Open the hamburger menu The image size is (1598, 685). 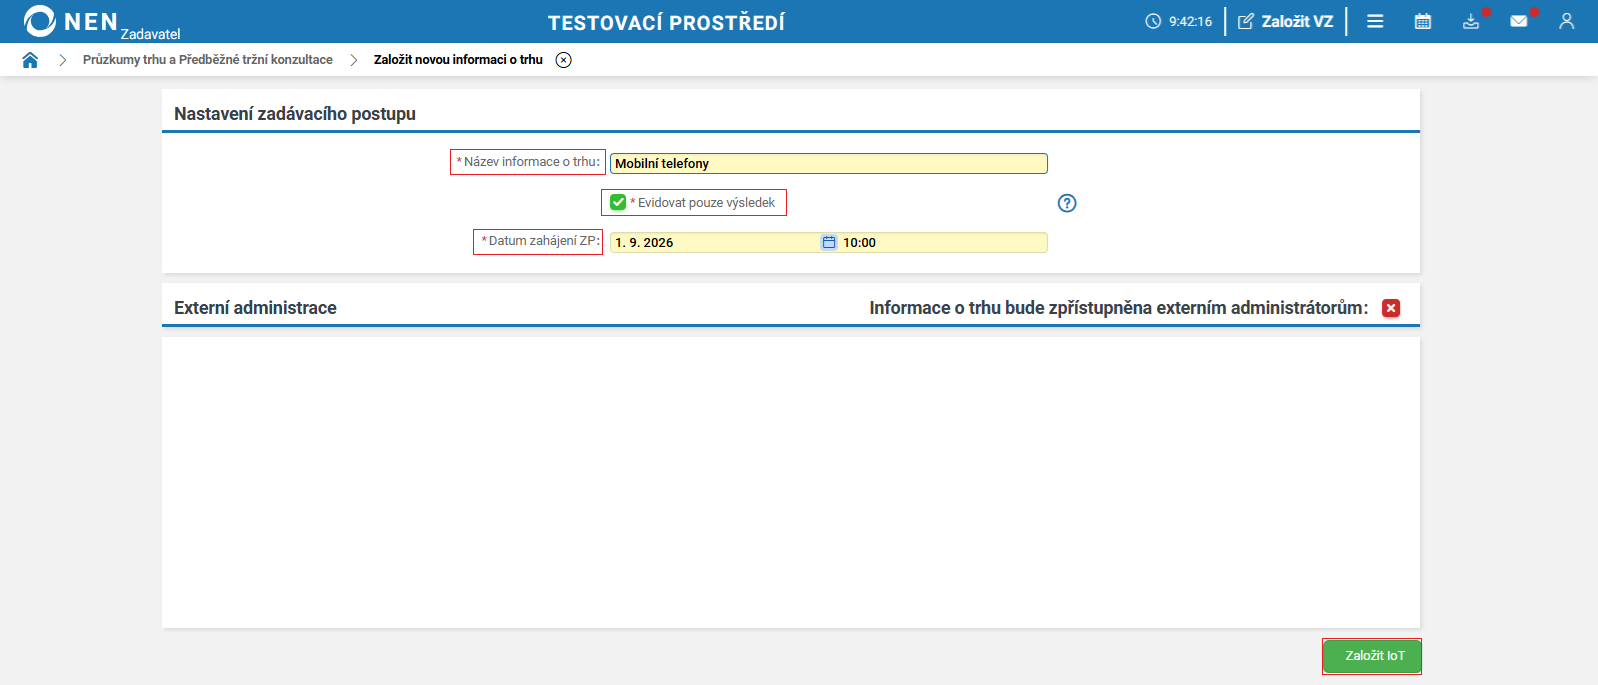[1375, 21]
